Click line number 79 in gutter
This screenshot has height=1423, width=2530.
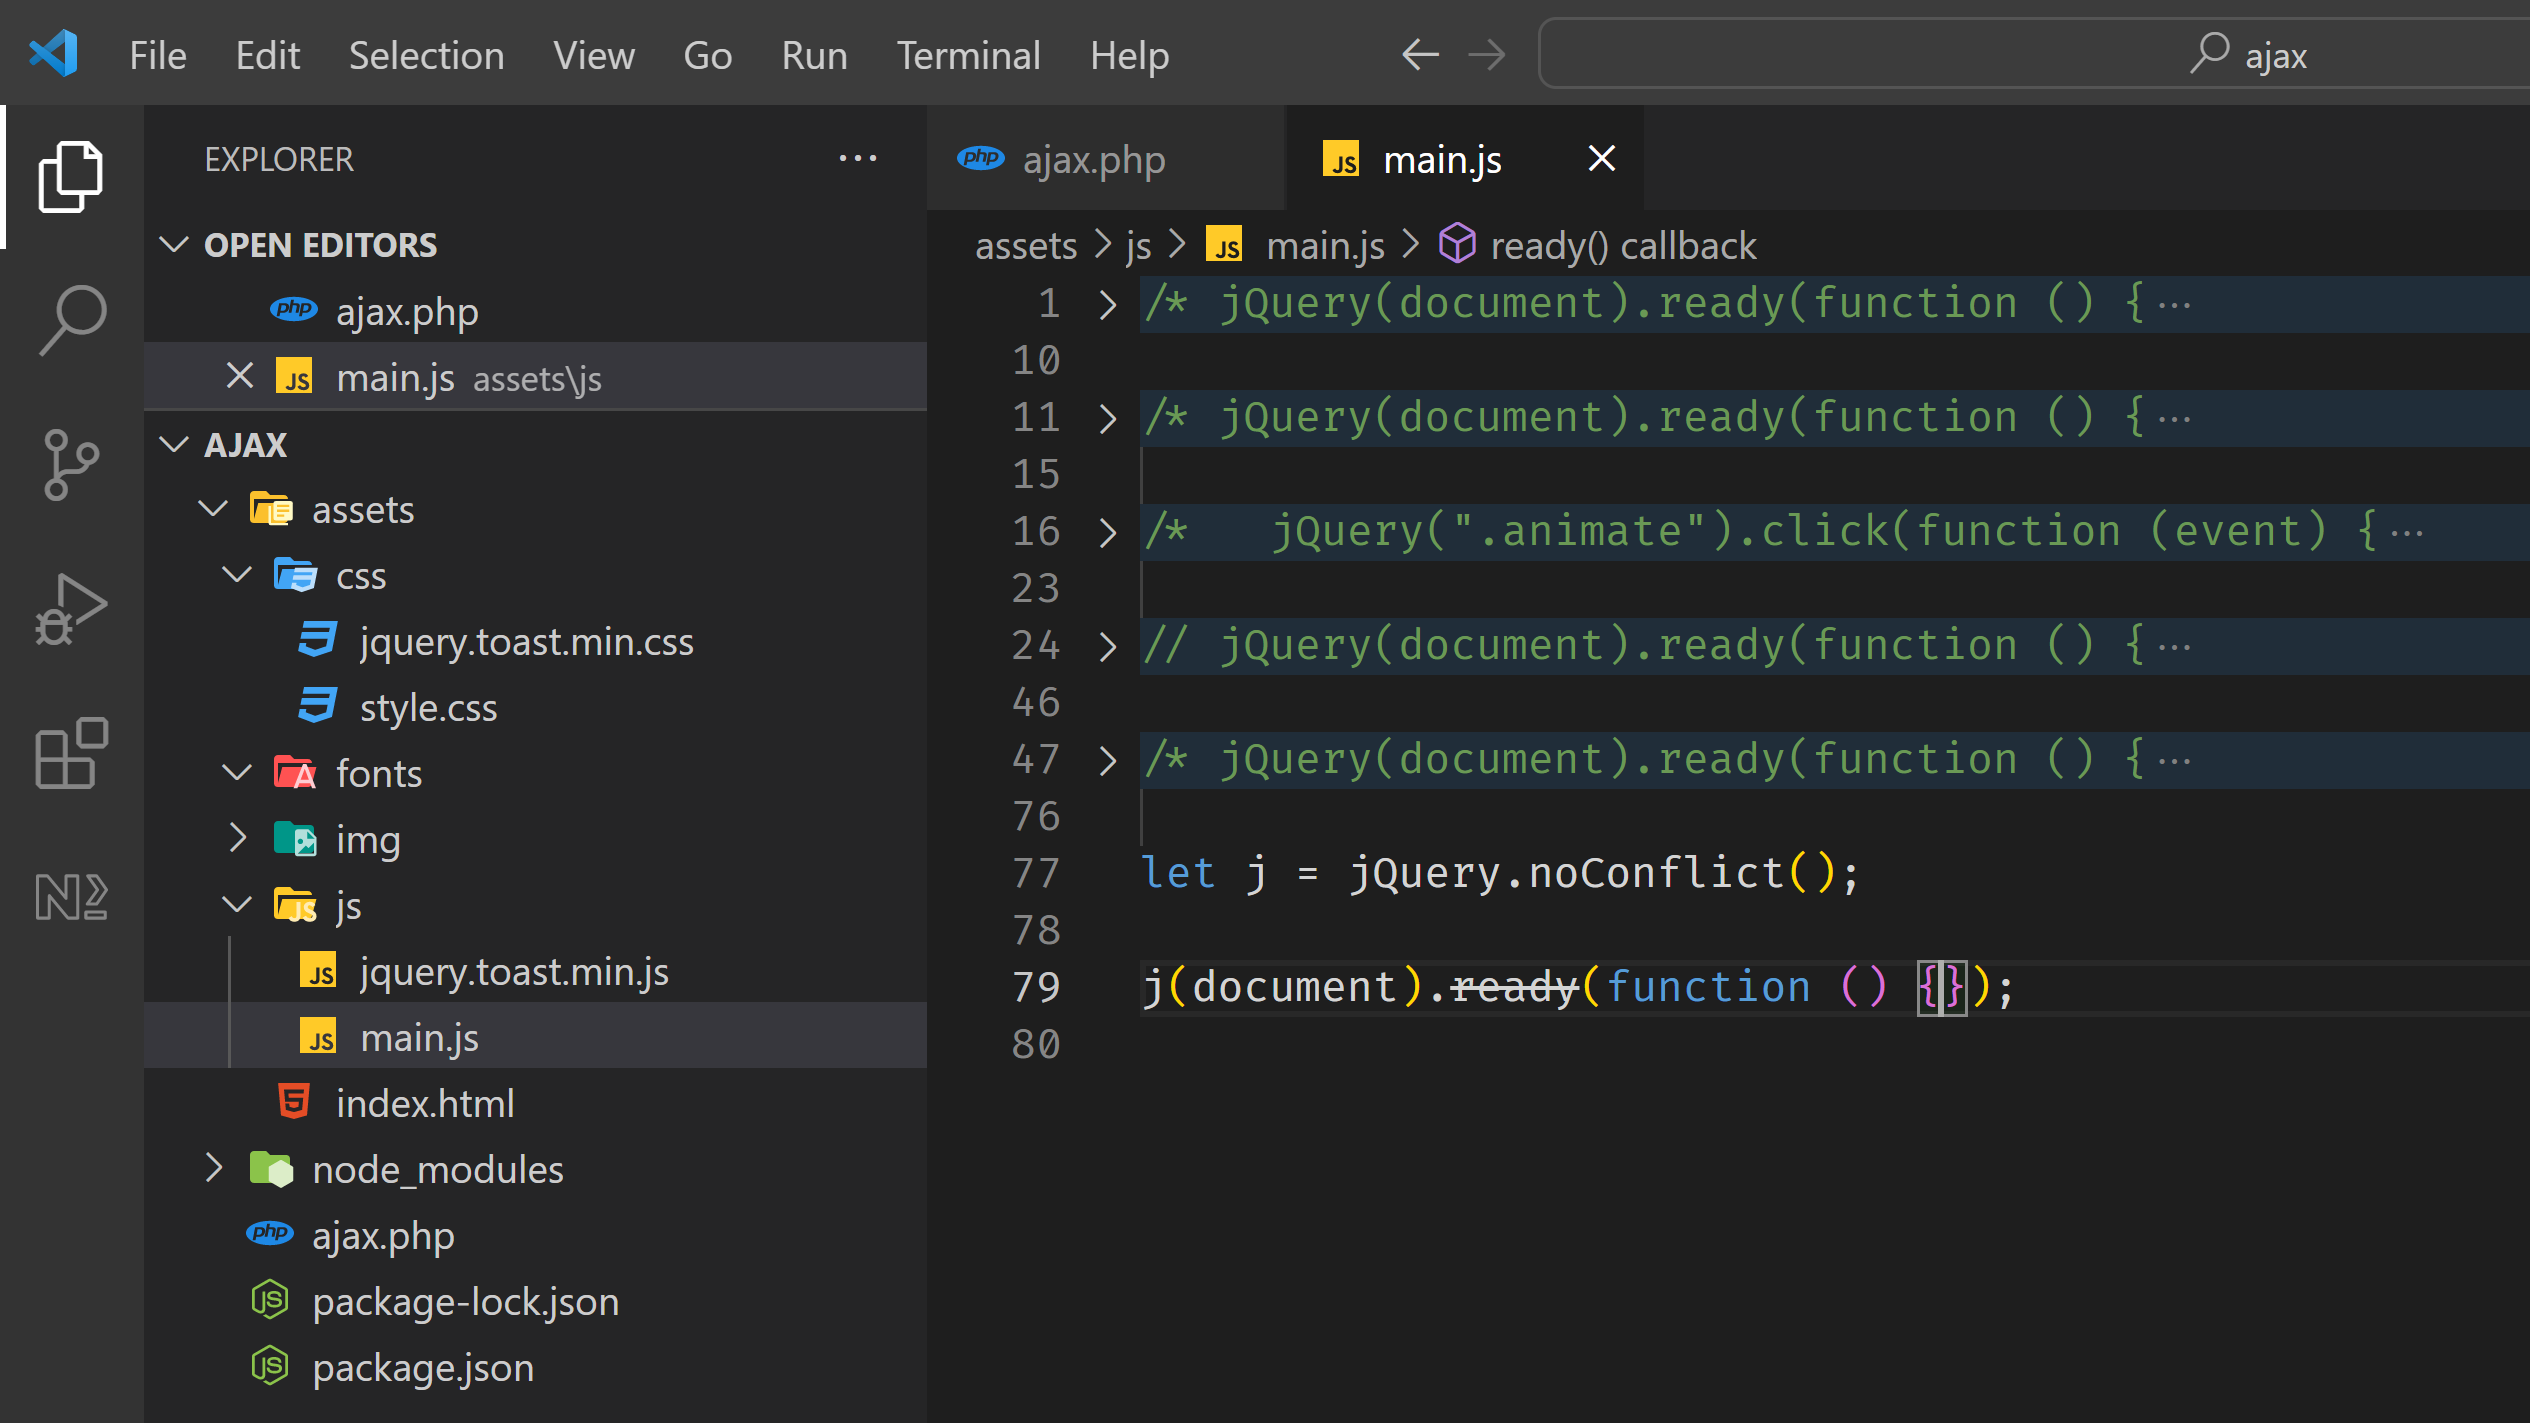[1036, 987]
